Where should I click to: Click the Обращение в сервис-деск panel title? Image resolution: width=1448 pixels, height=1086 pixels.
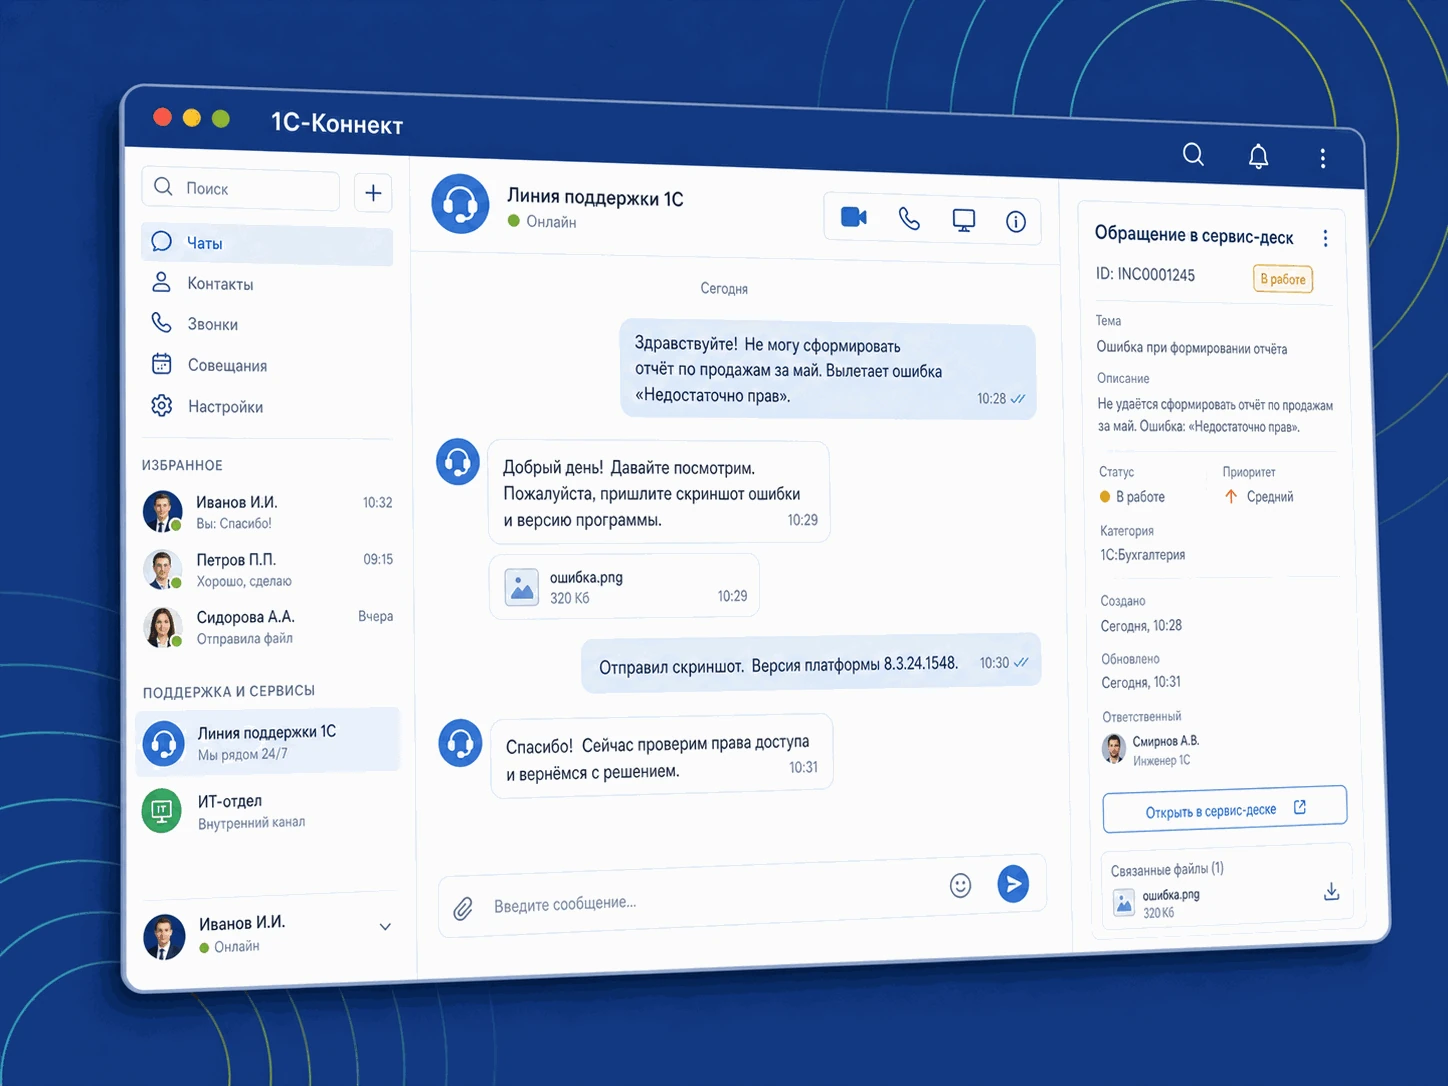tap(1194, 235)
